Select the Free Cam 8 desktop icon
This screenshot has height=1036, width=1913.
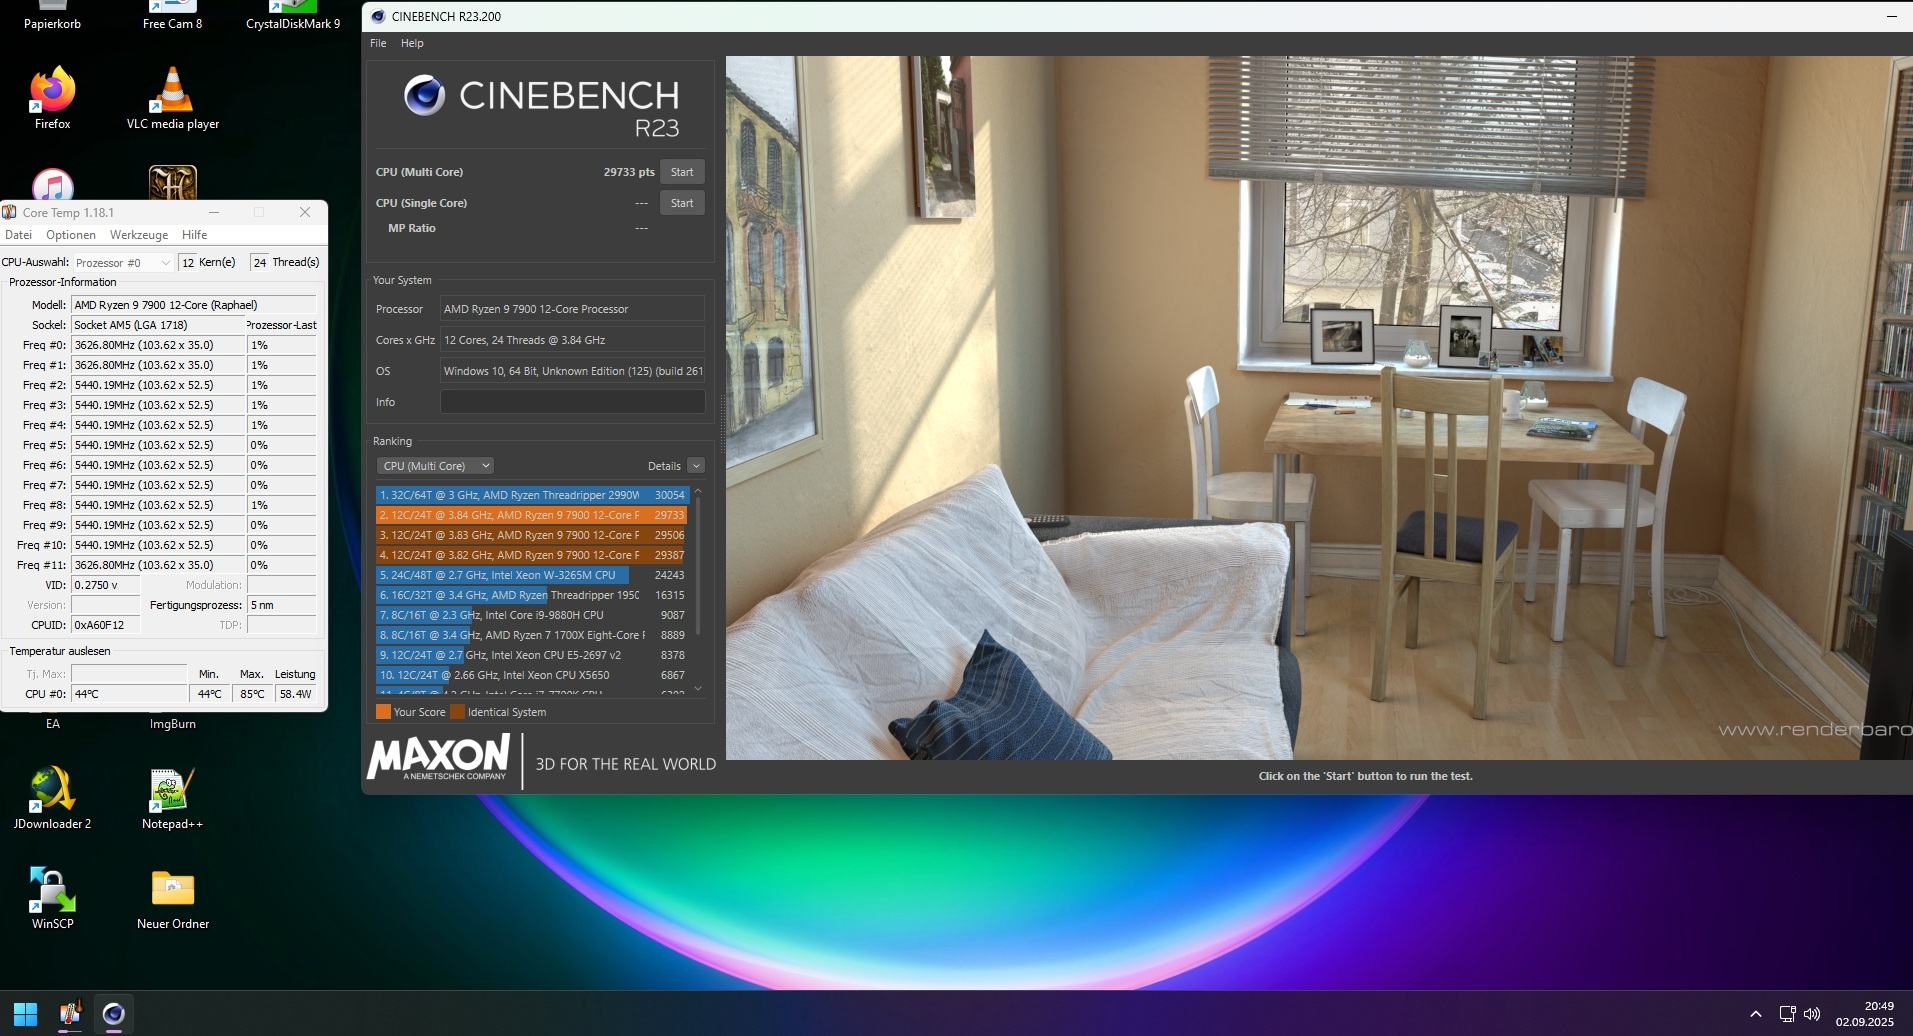coord(172,16)
